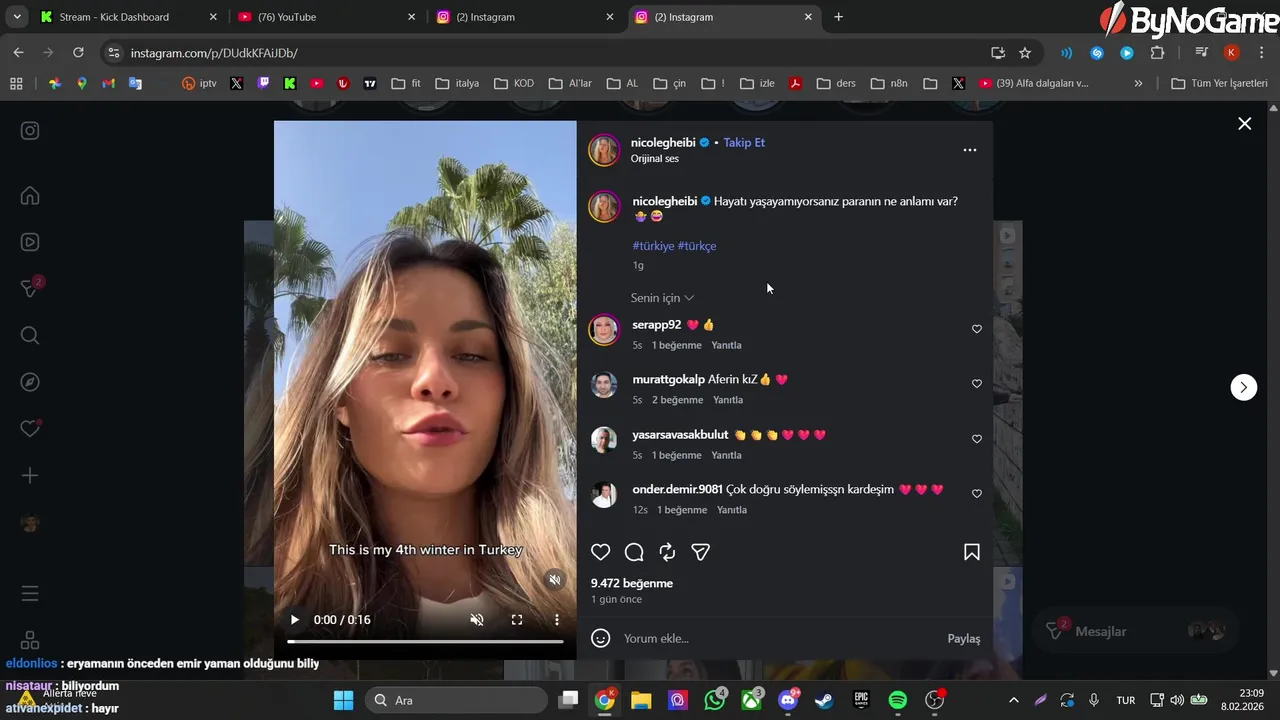
Task: Open Spotify from the taskbar
Action: pyautogui.click(x=898, y=700)
